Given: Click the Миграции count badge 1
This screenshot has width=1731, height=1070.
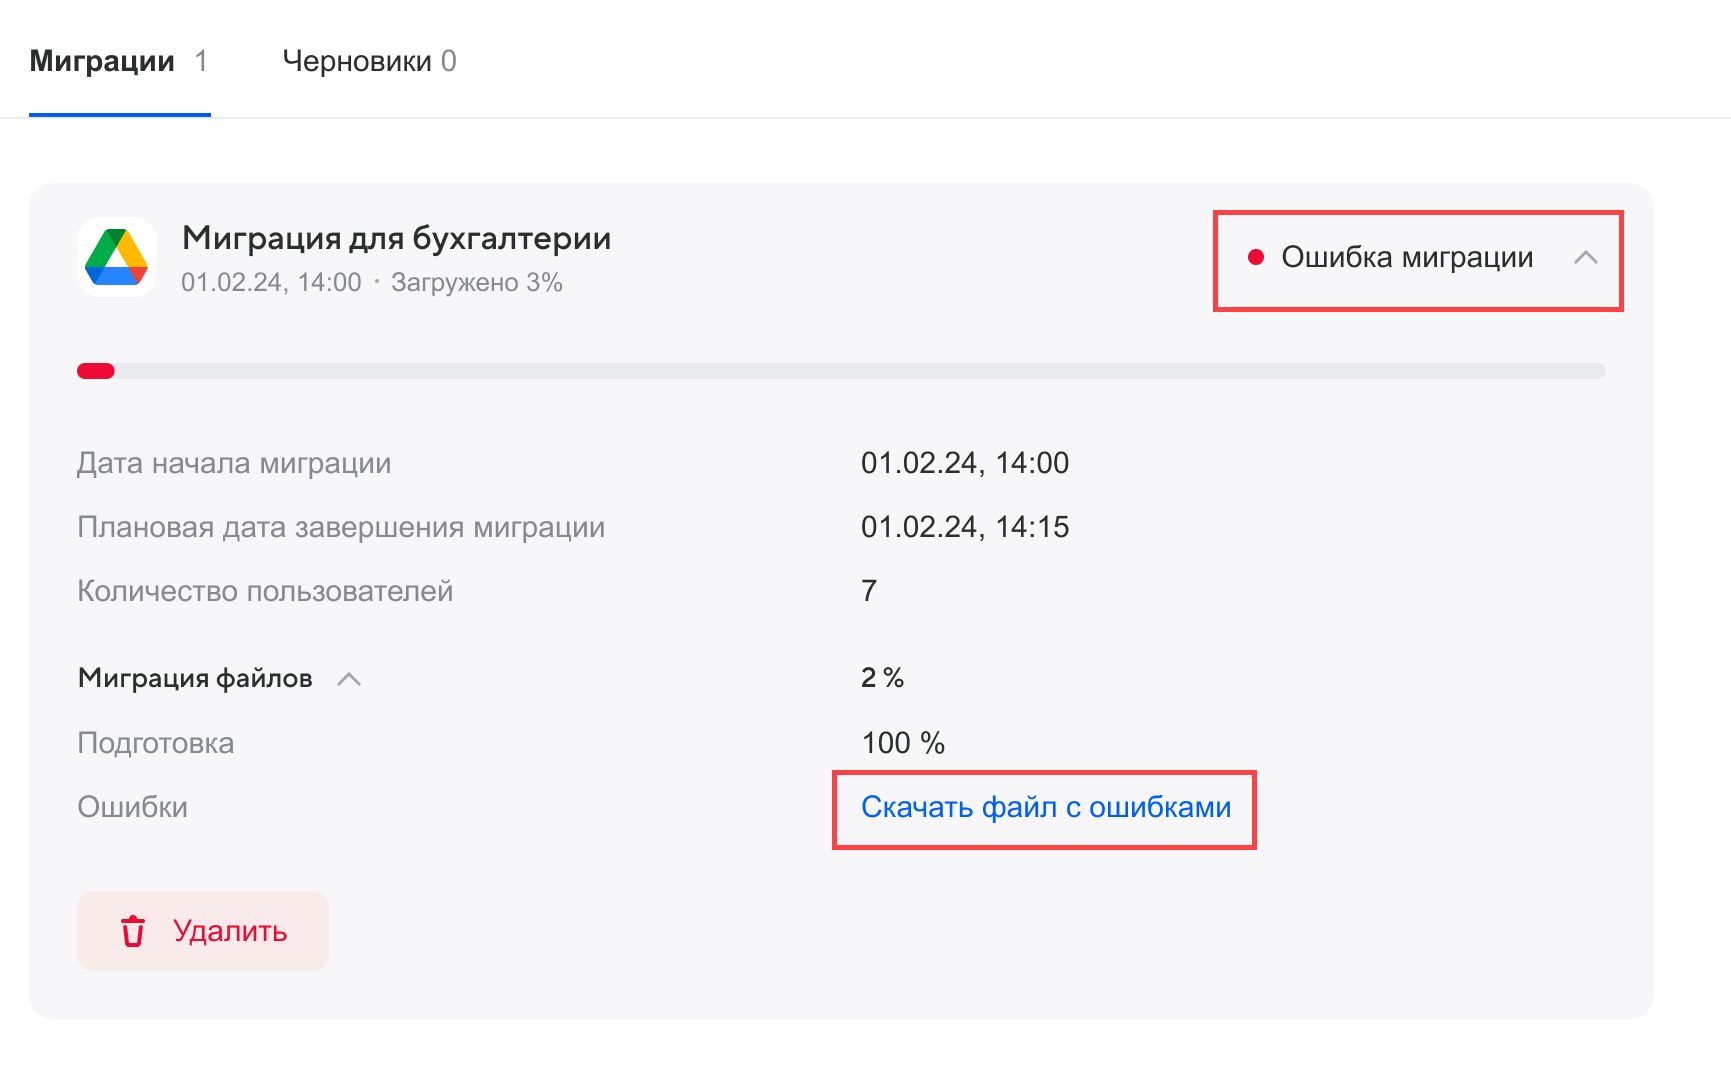Looking at the screenshot, I should (201, 61).
